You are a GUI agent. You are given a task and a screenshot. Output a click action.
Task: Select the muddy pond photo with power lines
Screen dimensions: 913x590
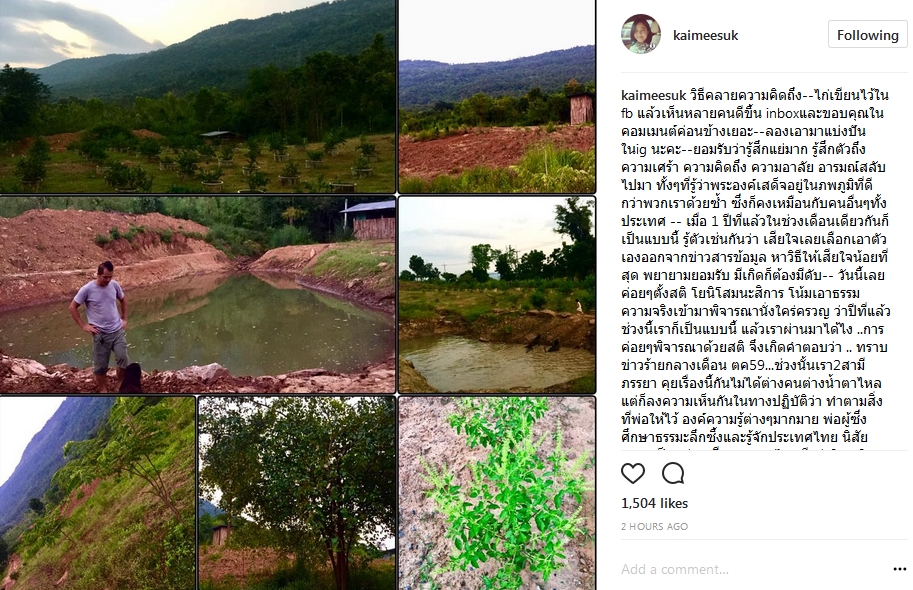[497, 295]
